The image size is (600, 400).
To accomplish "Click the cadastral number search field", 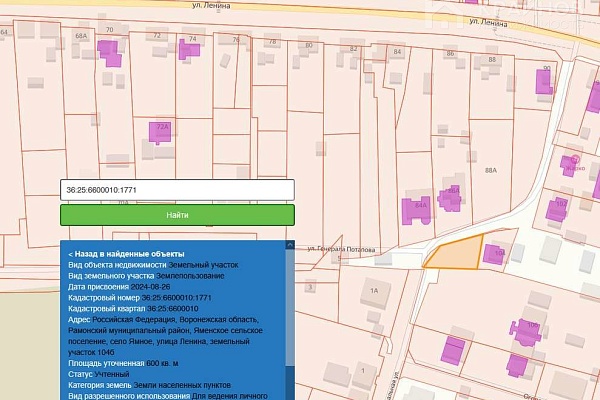I will pos(177,189).
